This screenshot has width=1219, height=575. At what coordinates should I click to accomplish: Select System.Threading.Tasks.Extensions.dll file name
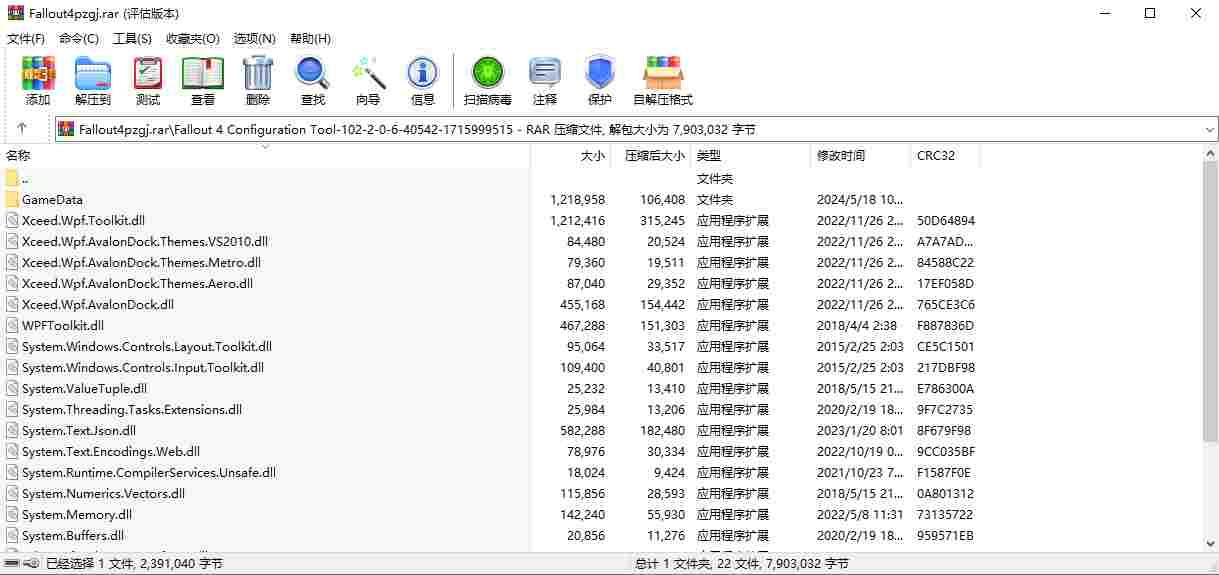(x=132, y=409)
